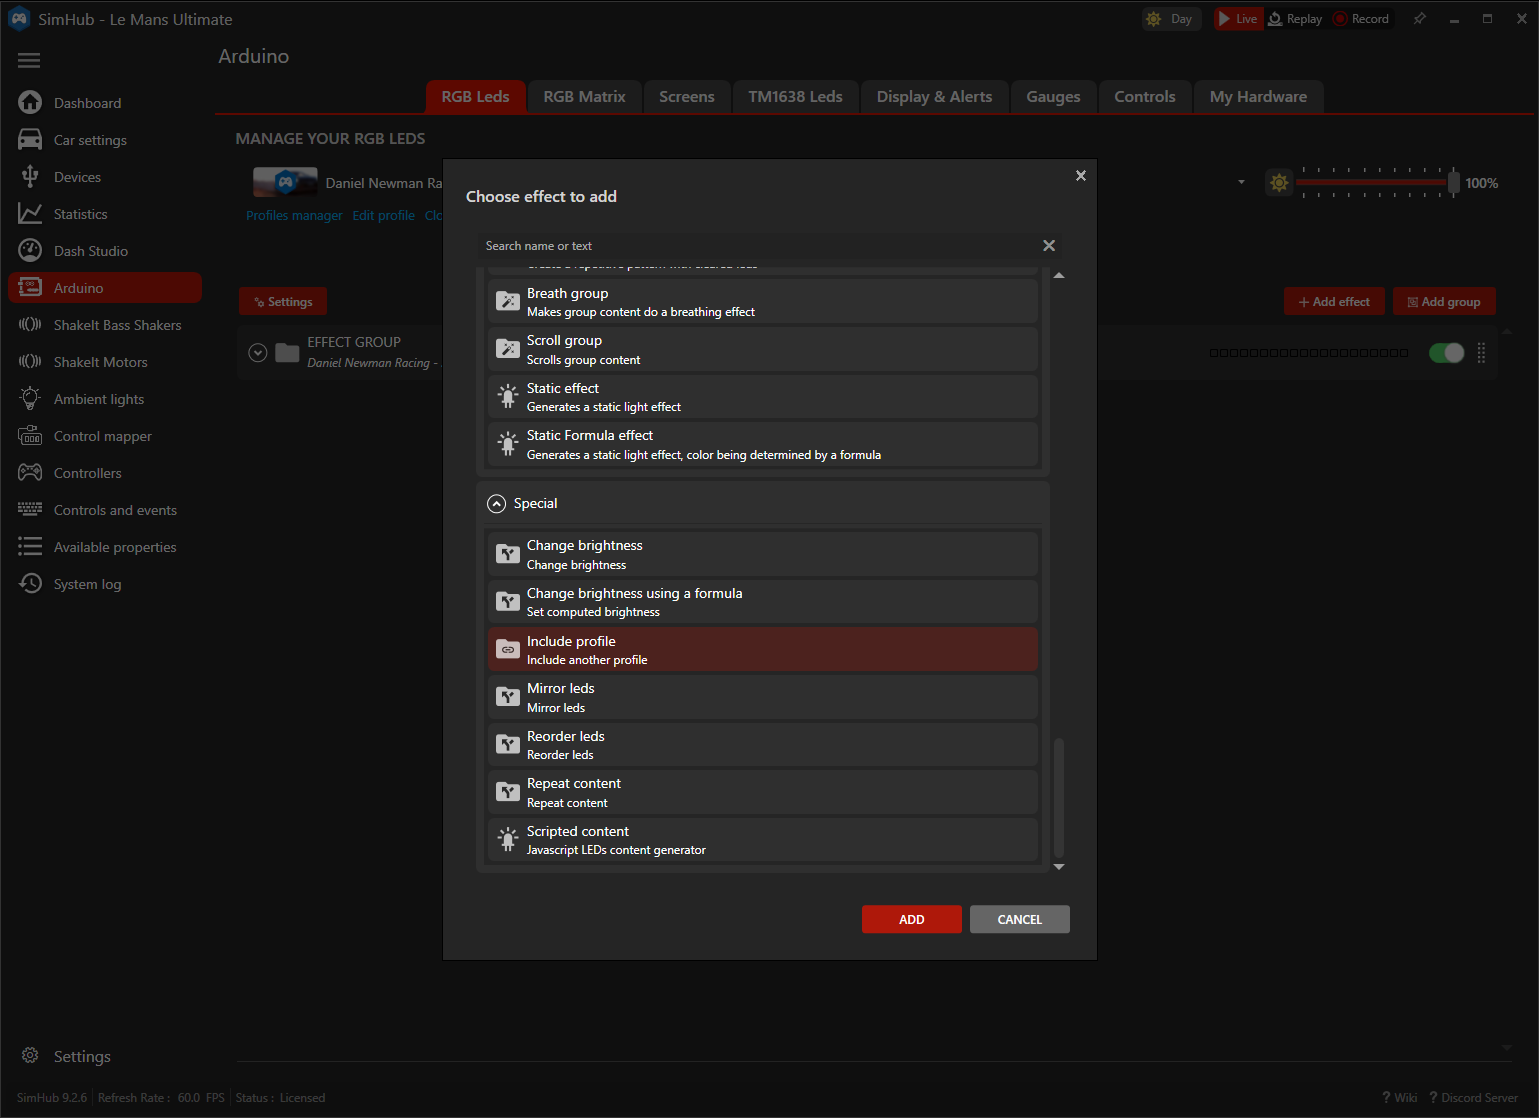View the System log
The image size is (1539, 1118).
87,583
